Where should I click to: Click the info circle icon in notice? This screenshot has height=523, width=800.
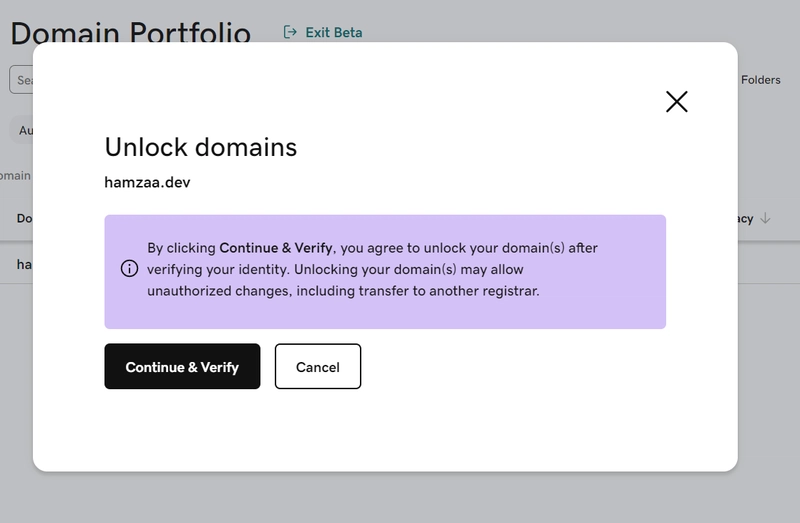click(x=129, y=268)
